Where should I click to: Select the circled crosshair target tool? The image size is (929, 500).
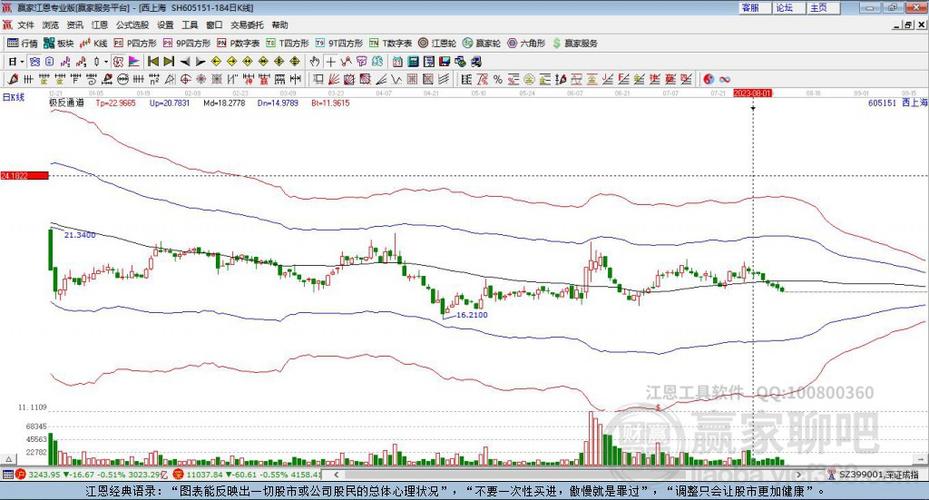click(x=185, y=79)
